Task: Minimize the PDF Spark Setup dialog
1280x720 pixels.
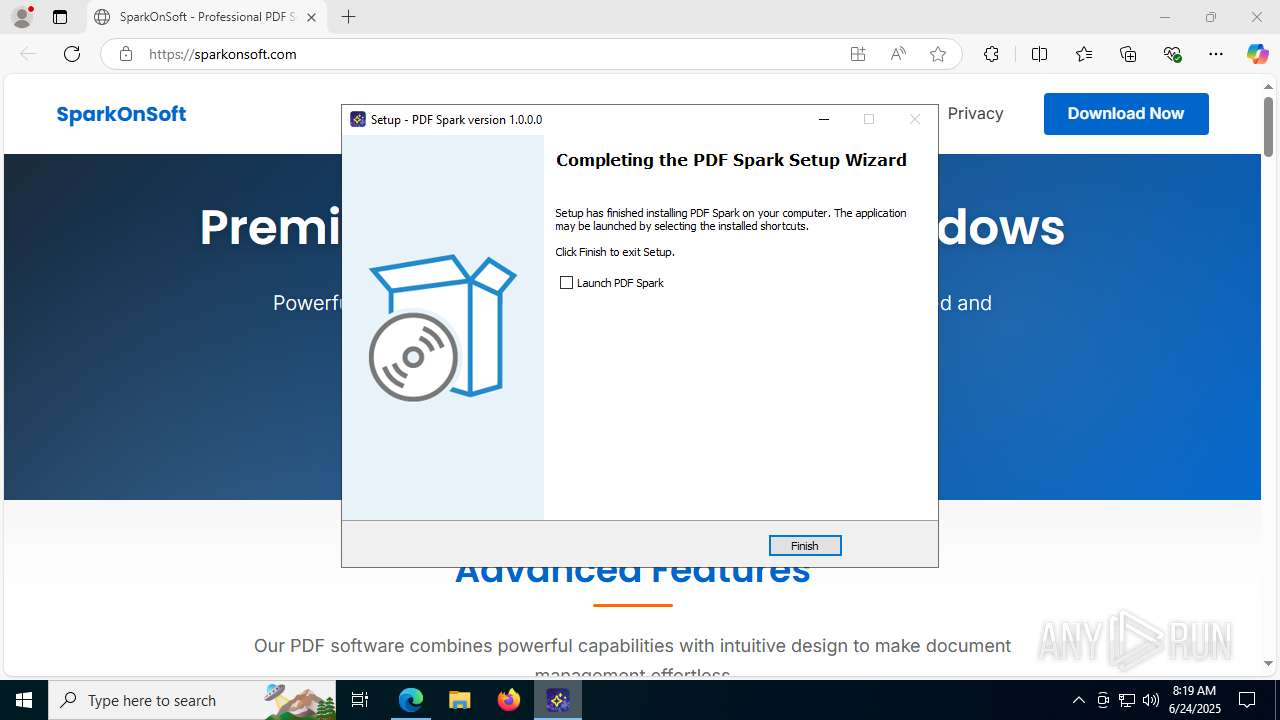Action: point(824,119)
